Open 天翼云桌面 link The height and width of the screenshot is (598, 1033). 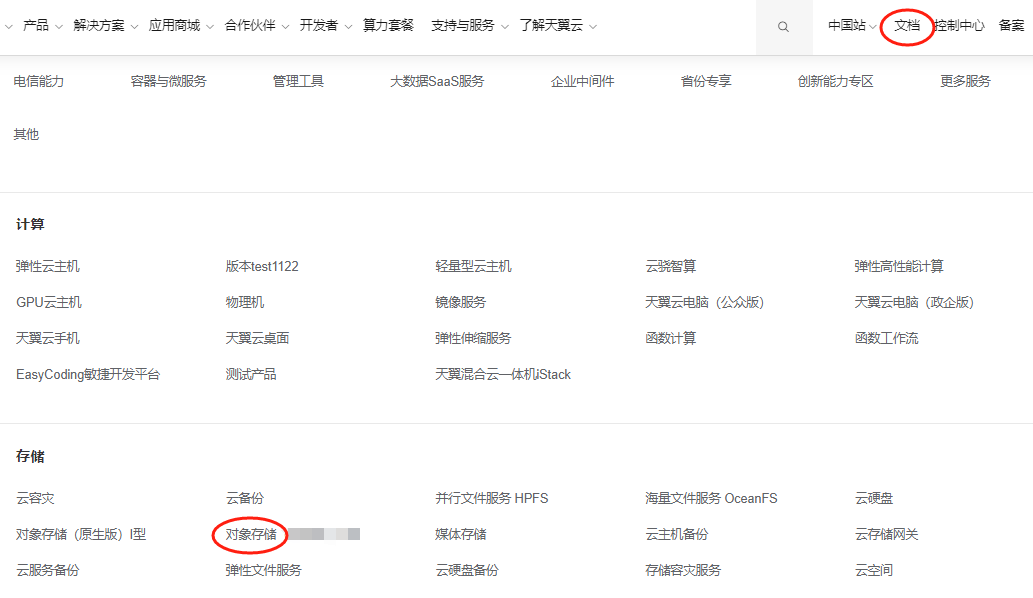(257, 339)
